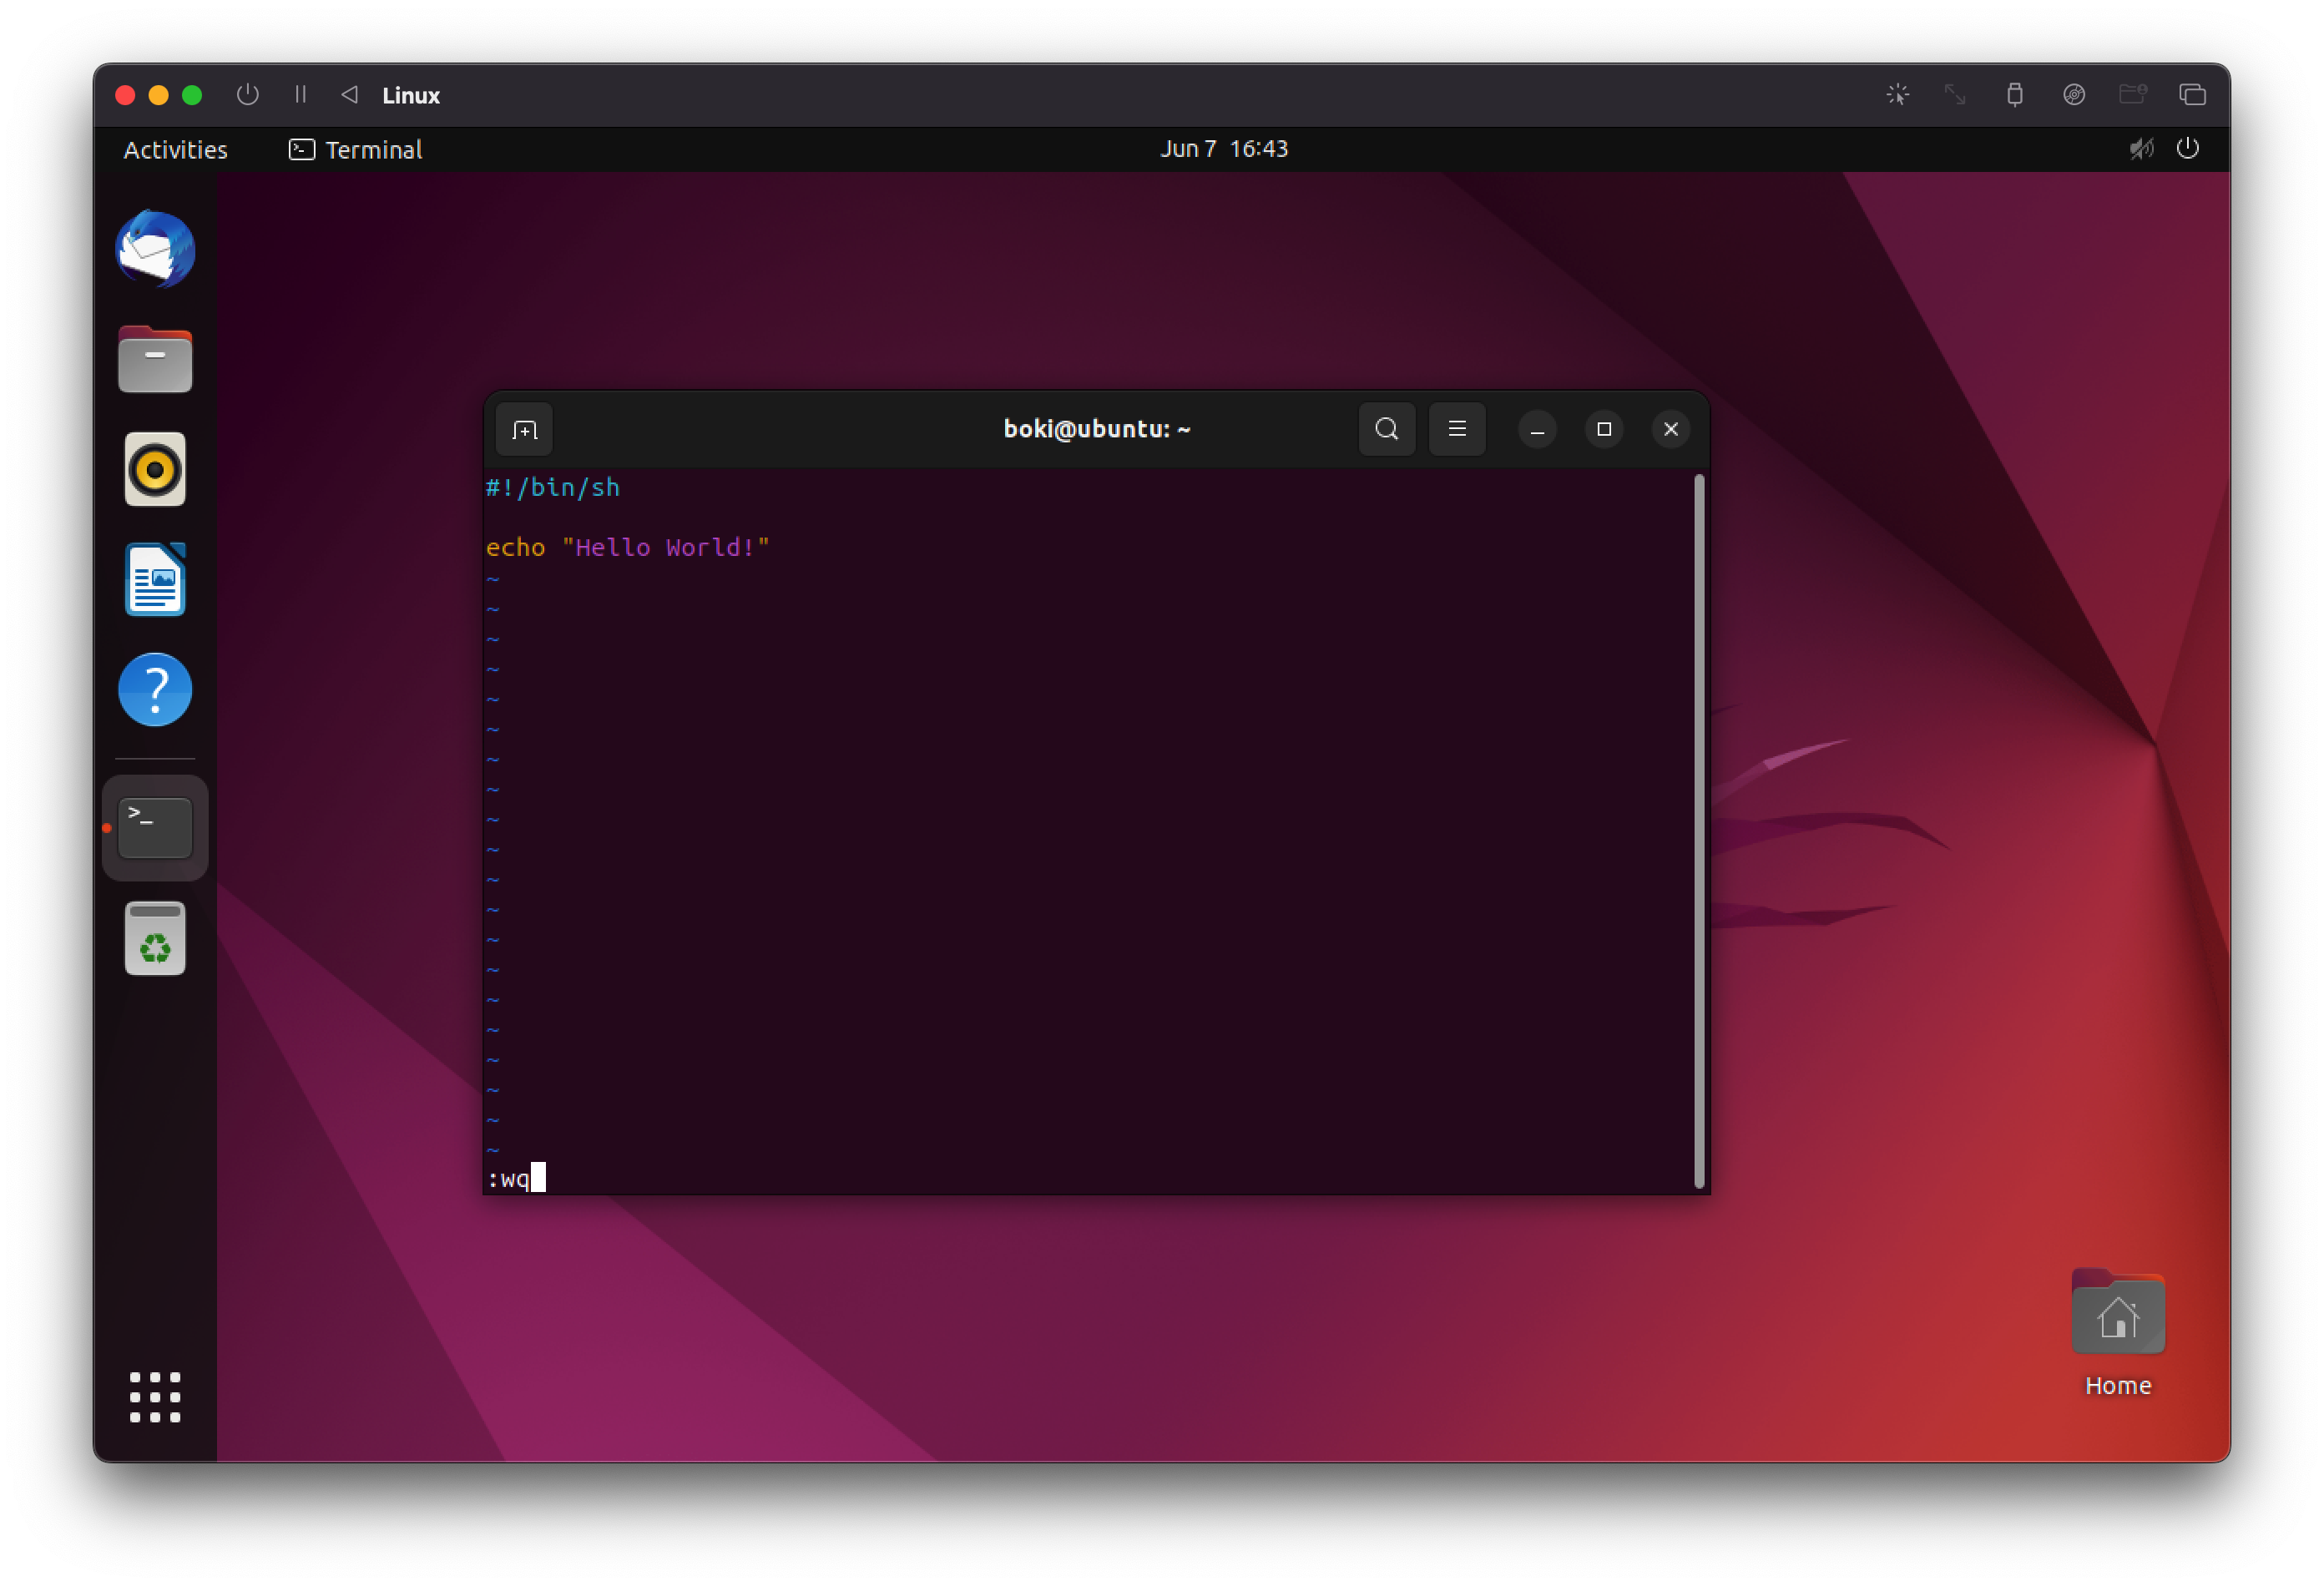Open Trash from the dock

(155, 938)
